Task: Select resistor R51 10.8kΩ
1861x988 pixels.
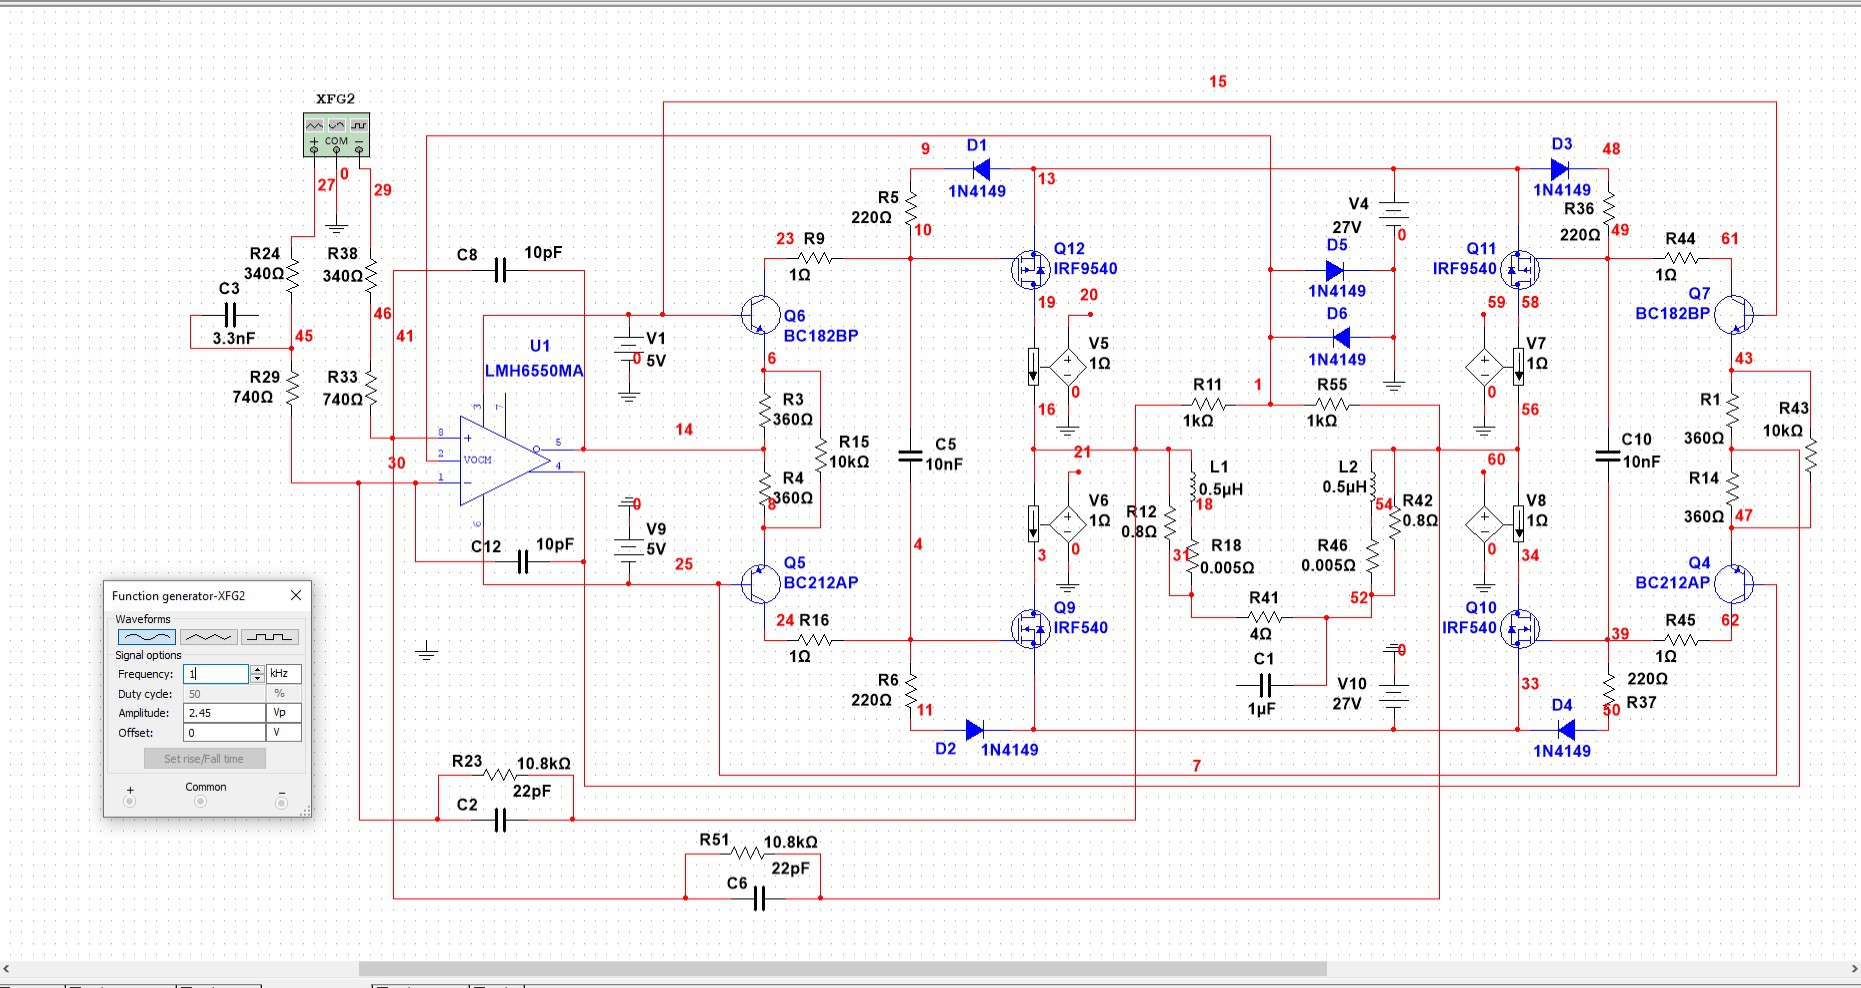Action: [748, 854]
